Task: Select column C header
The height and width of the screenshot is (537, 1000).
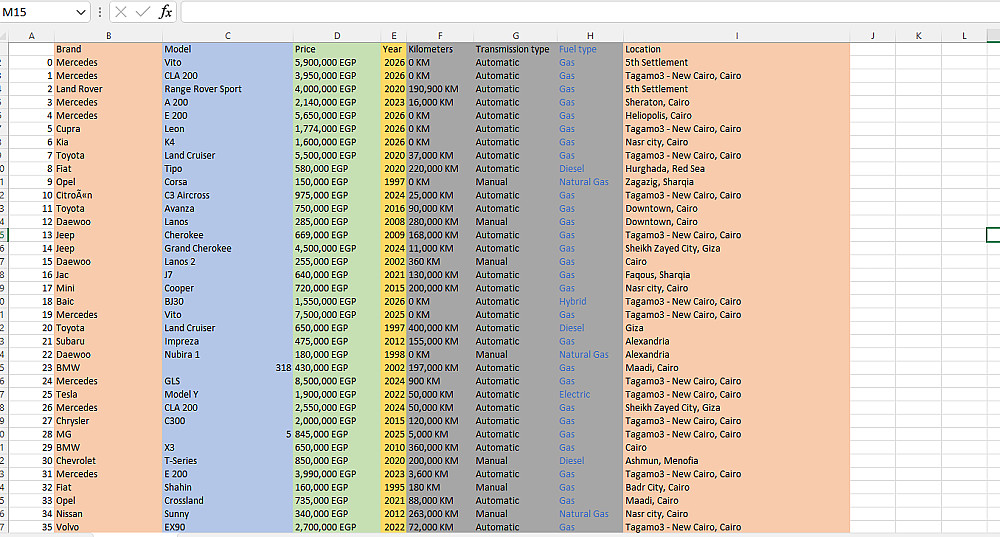Action: tap(228, 36)
